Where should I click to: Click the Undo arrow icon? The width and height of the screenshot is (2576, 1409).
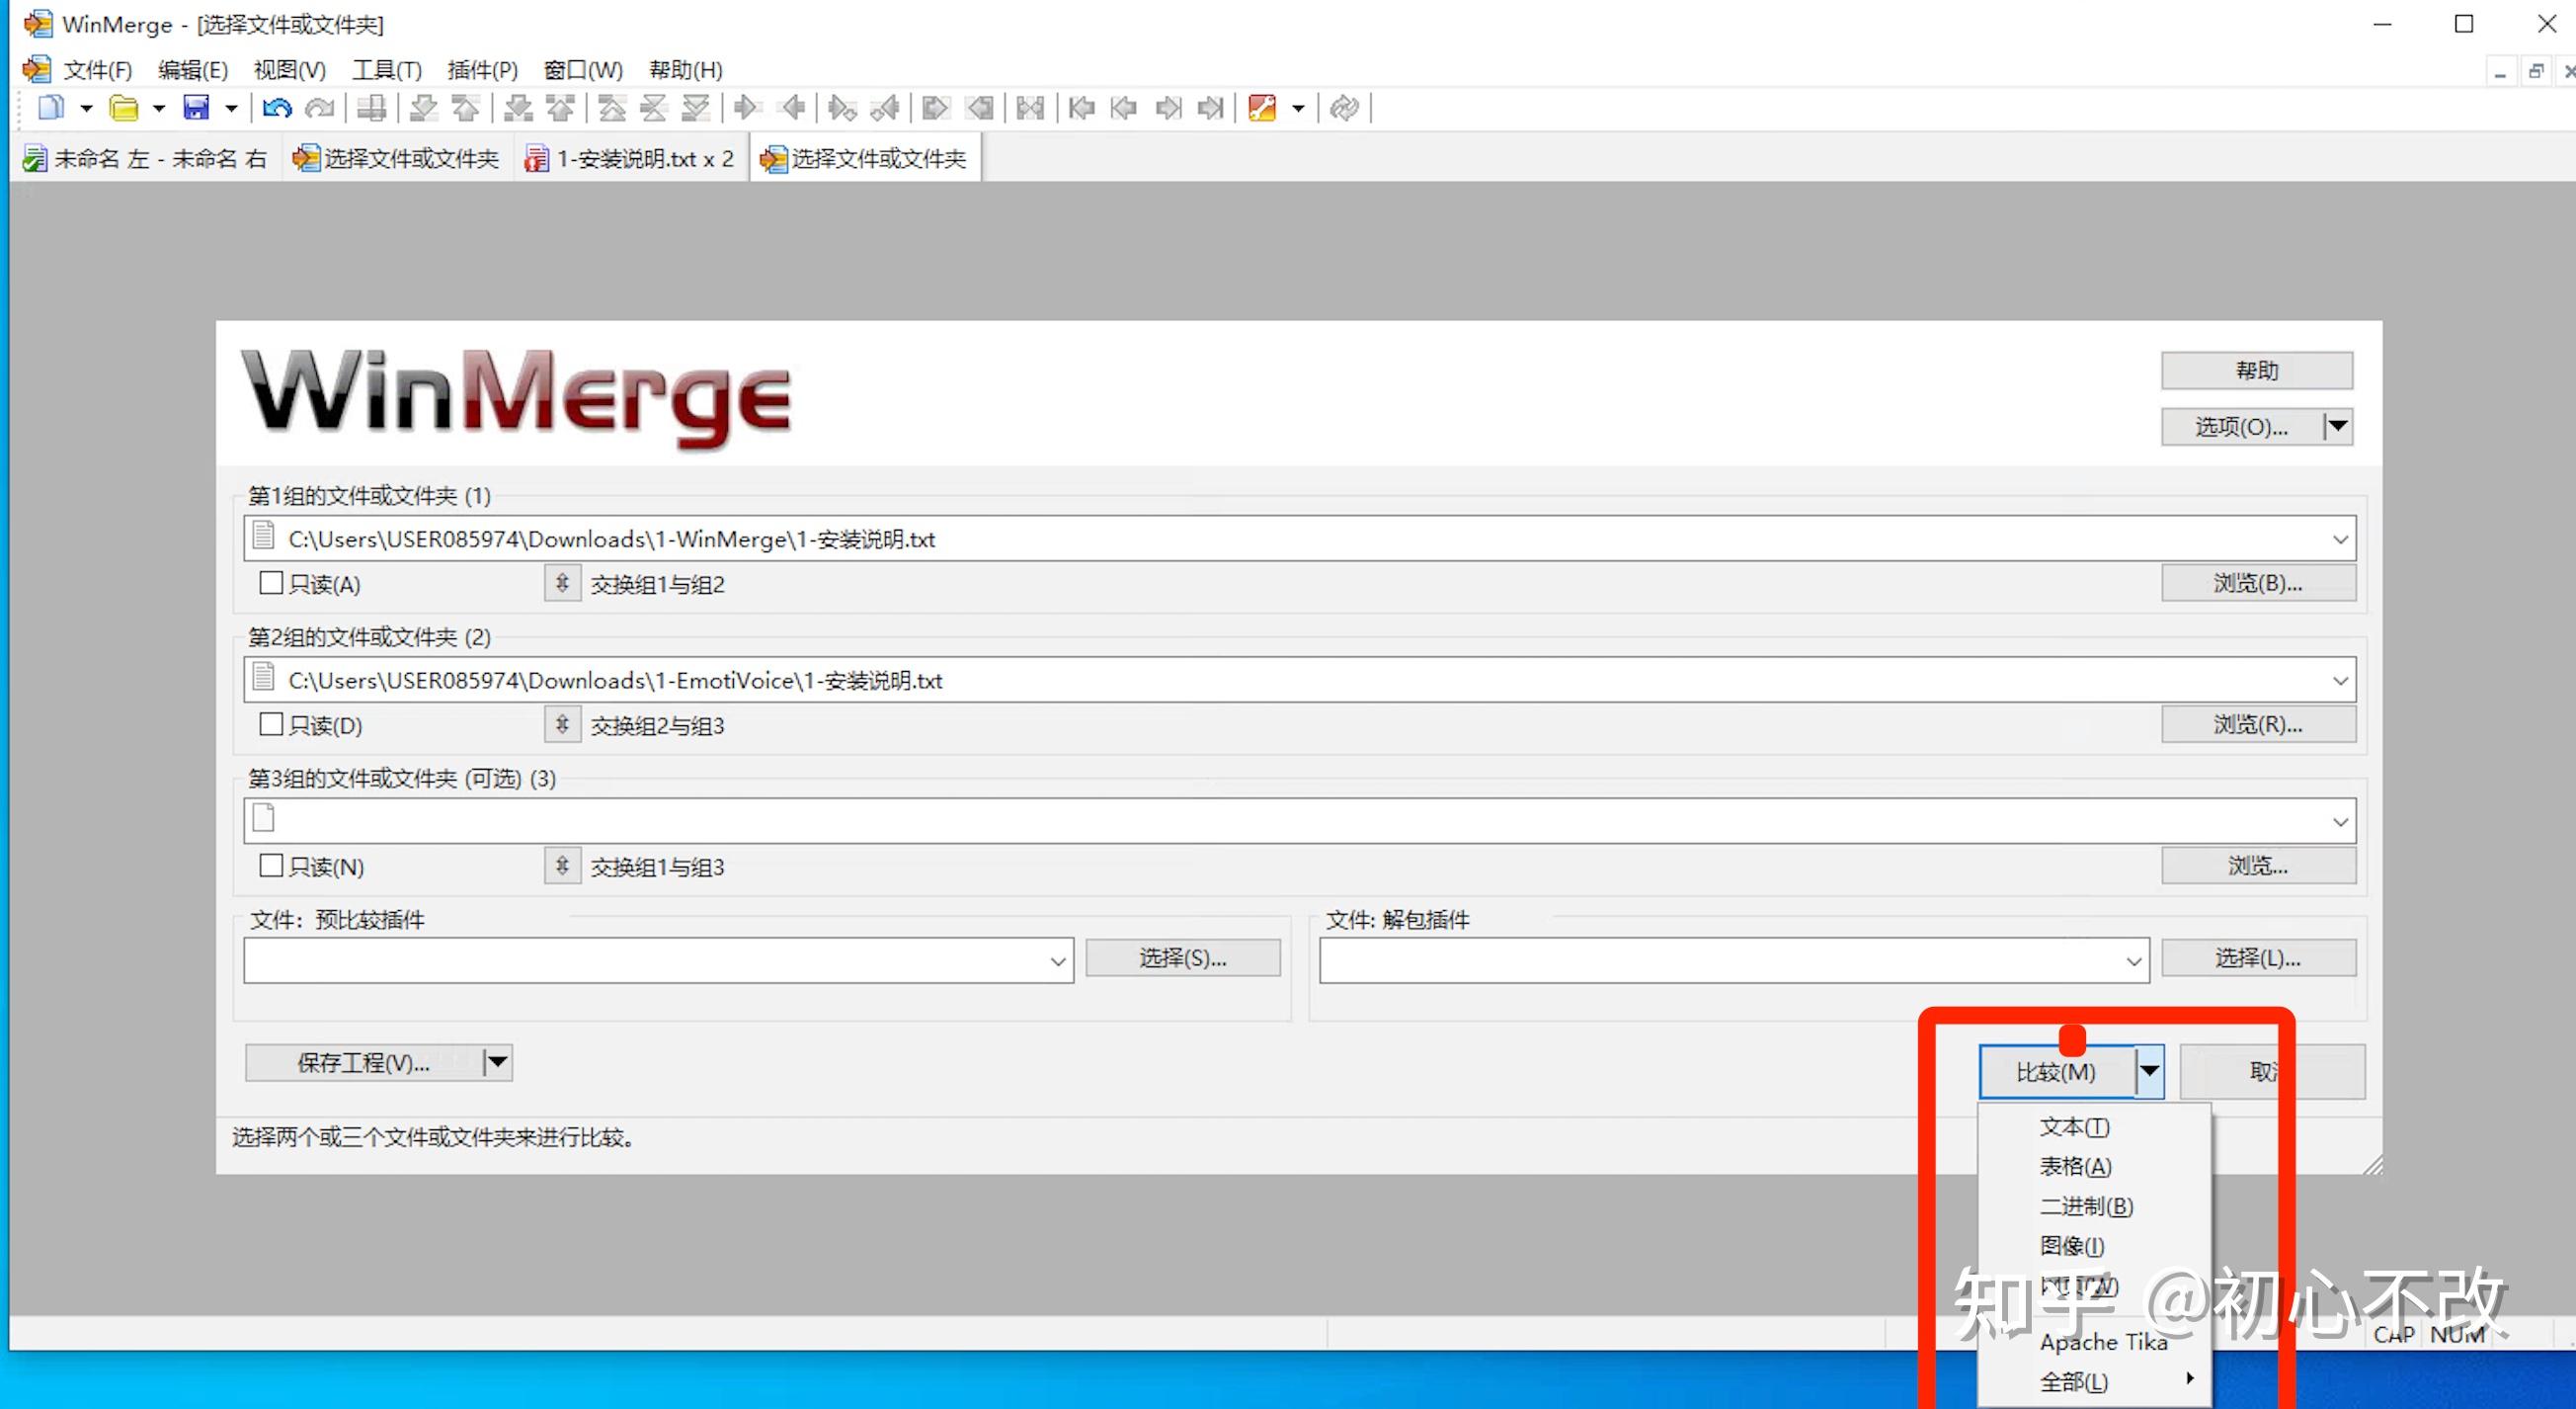[276, 107]
